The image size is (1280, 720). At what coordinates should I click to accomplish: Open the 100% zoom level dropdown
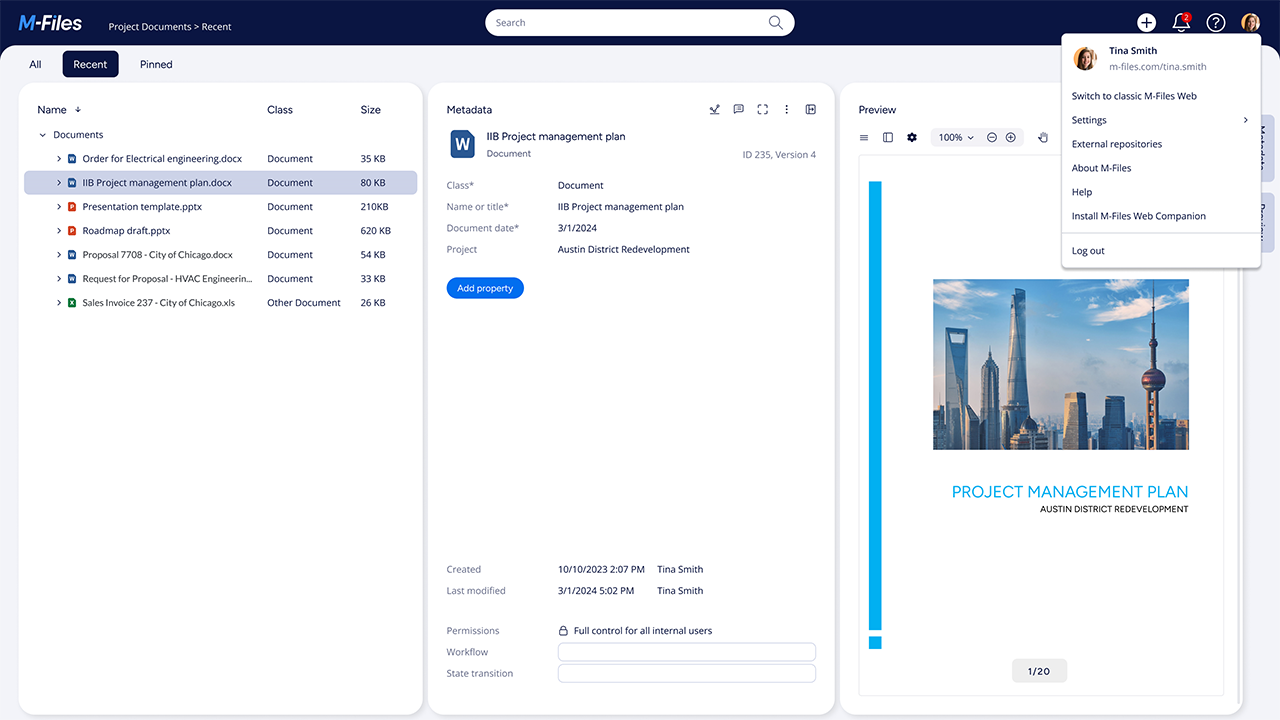click(x=955, y=137)
